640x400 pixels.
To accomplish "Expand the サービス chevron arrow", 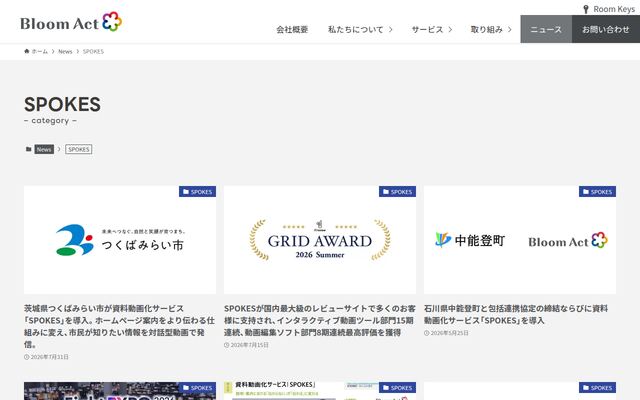I will (450, 29).
